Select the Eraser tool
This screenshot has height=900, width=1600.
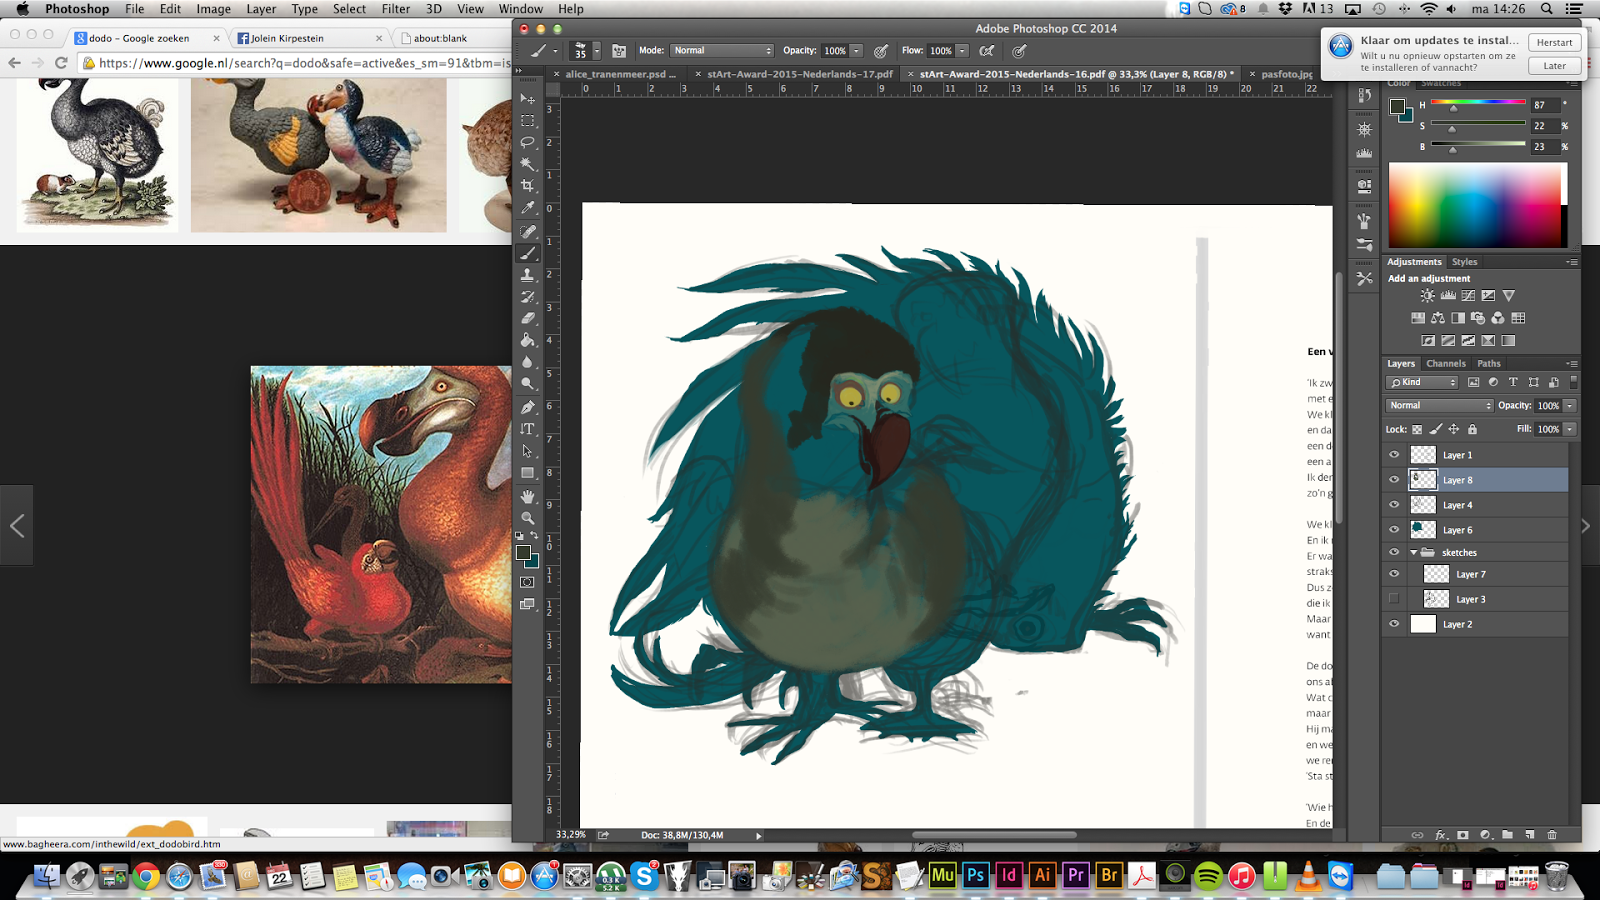coord(527,318)
